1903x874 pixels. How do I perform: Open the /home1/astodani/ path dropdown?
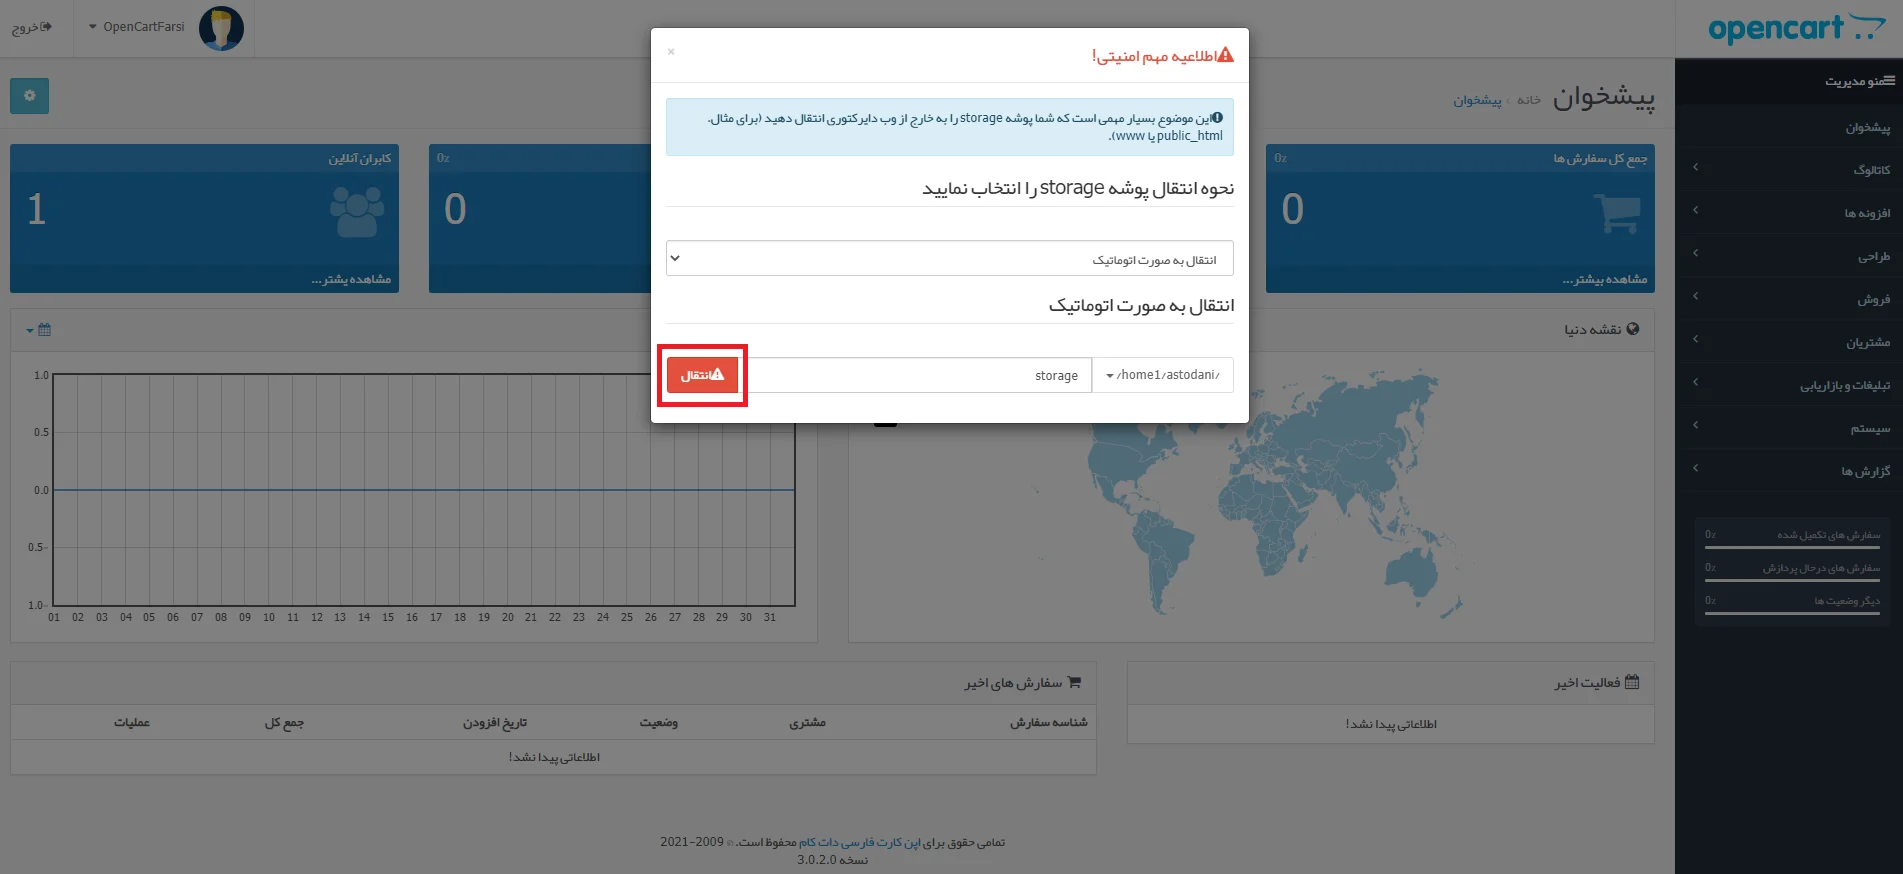pyautogui.click(x=1162, y=375)
